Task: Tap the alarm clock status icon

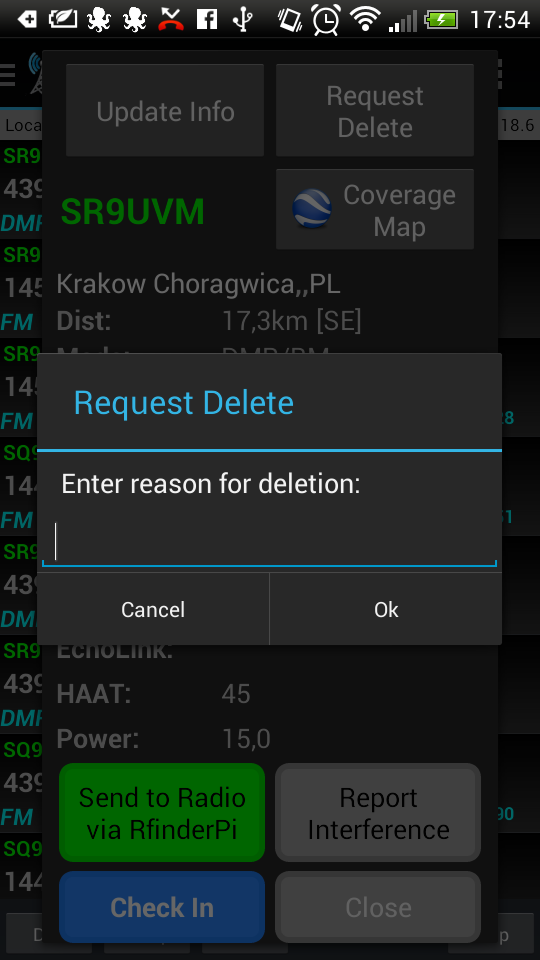Action: point(326,20)
